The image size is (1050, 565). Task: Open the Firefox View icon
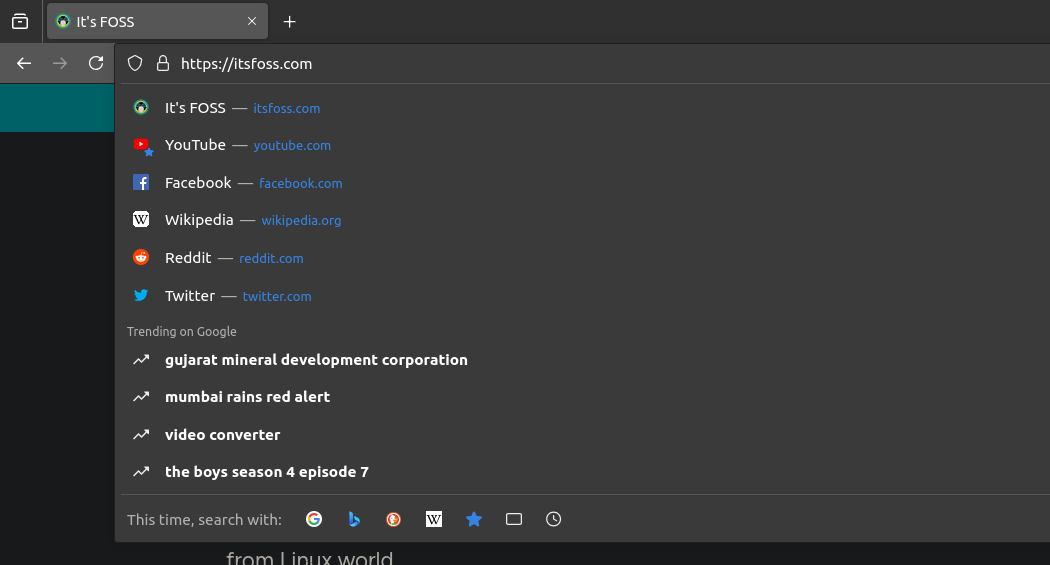20,21
